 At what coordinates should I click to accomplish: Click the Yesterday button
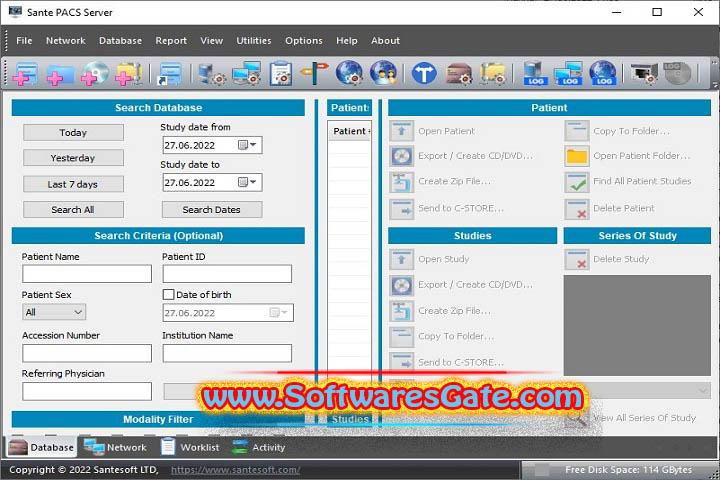pos(73,158)
